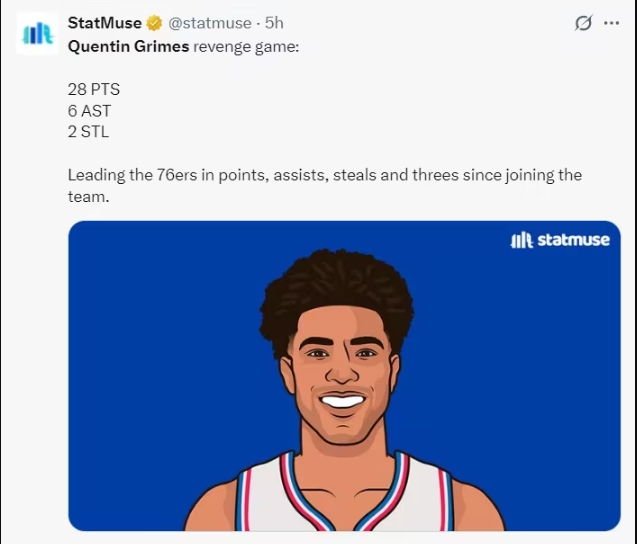Click the 28 PTS stat line
Viewport: 637px width, 544px height.
(x=94, y=89)
